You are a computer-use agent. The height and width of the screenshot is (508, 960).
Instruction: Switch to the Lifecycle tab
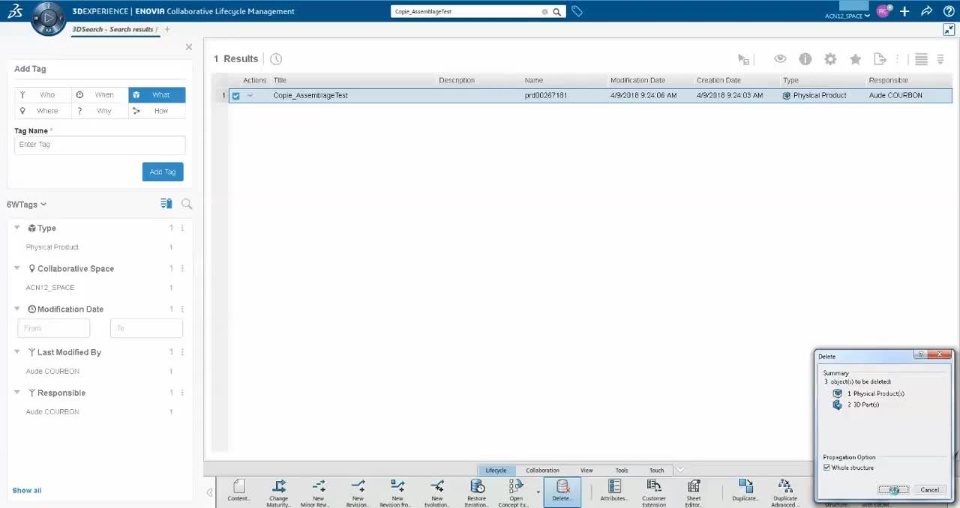[496, 470]
